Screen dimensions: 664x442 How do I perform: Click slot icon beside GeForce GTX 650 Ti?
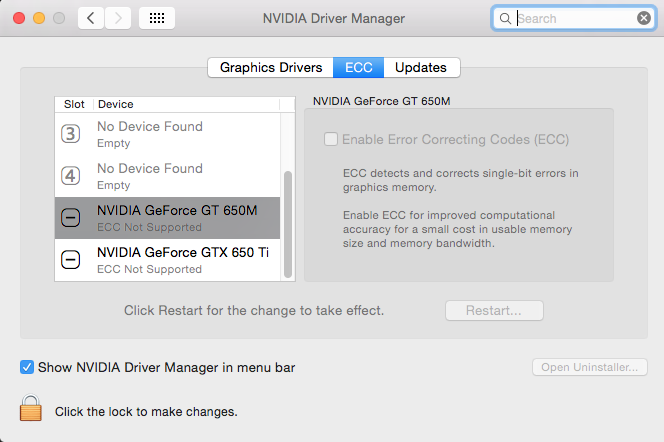[x=70, y=260]
